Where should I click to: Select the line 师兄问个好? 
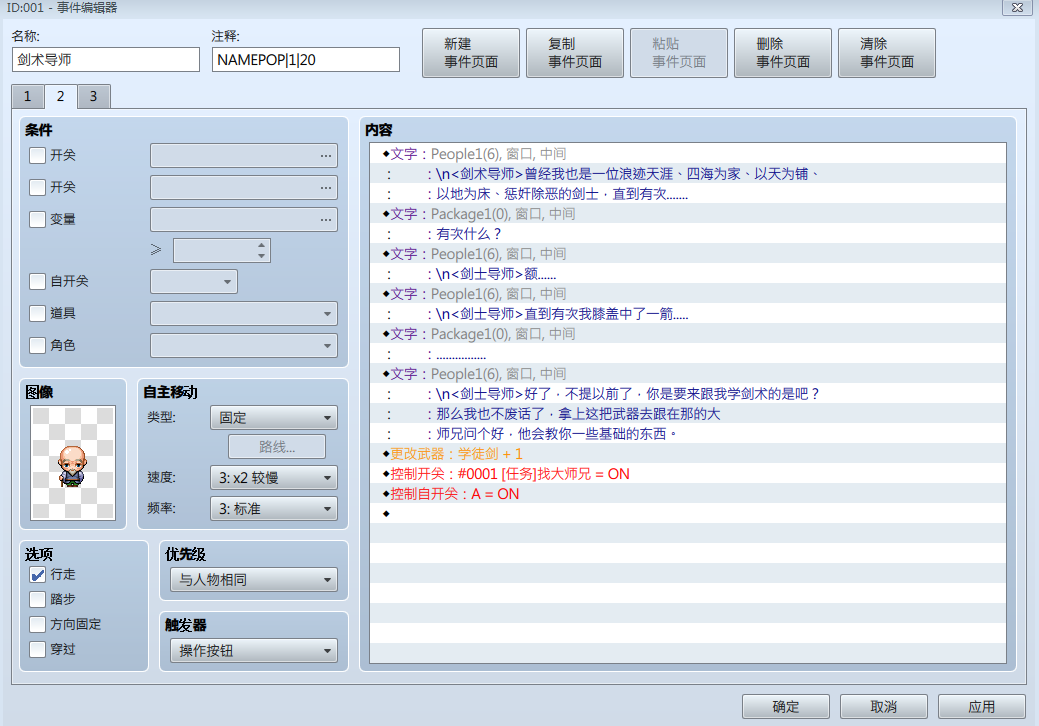[688, 434]
